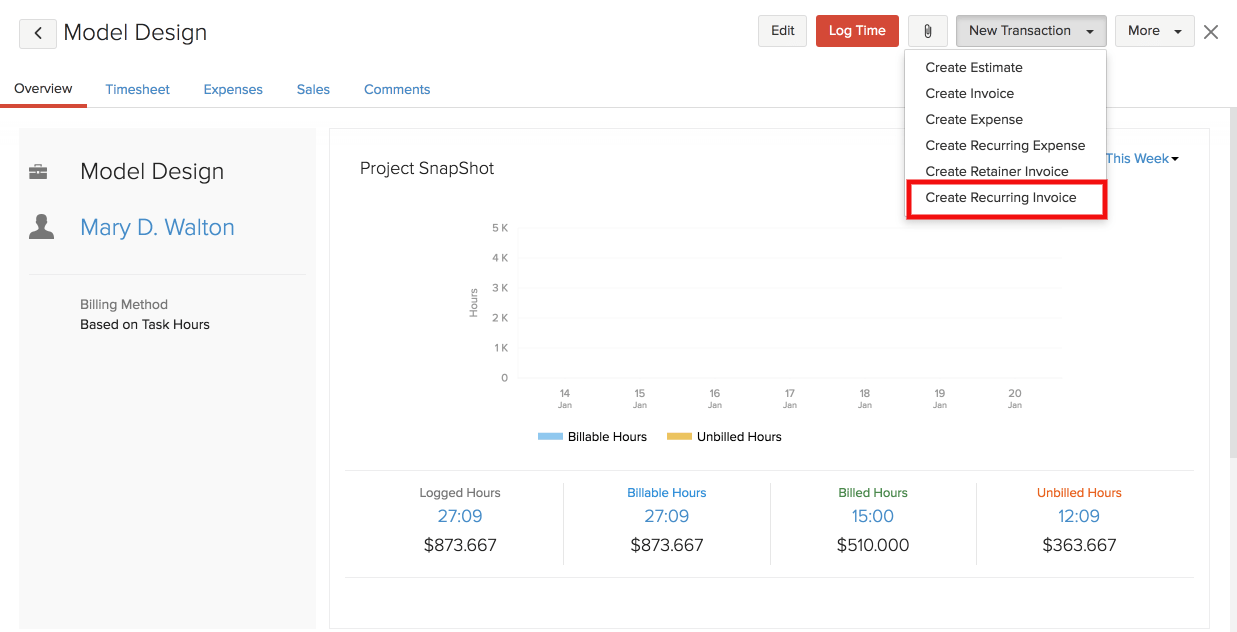Select Create Recurring Invoice option
This screenshot has width=1237, height=632.
point(1001,198)
